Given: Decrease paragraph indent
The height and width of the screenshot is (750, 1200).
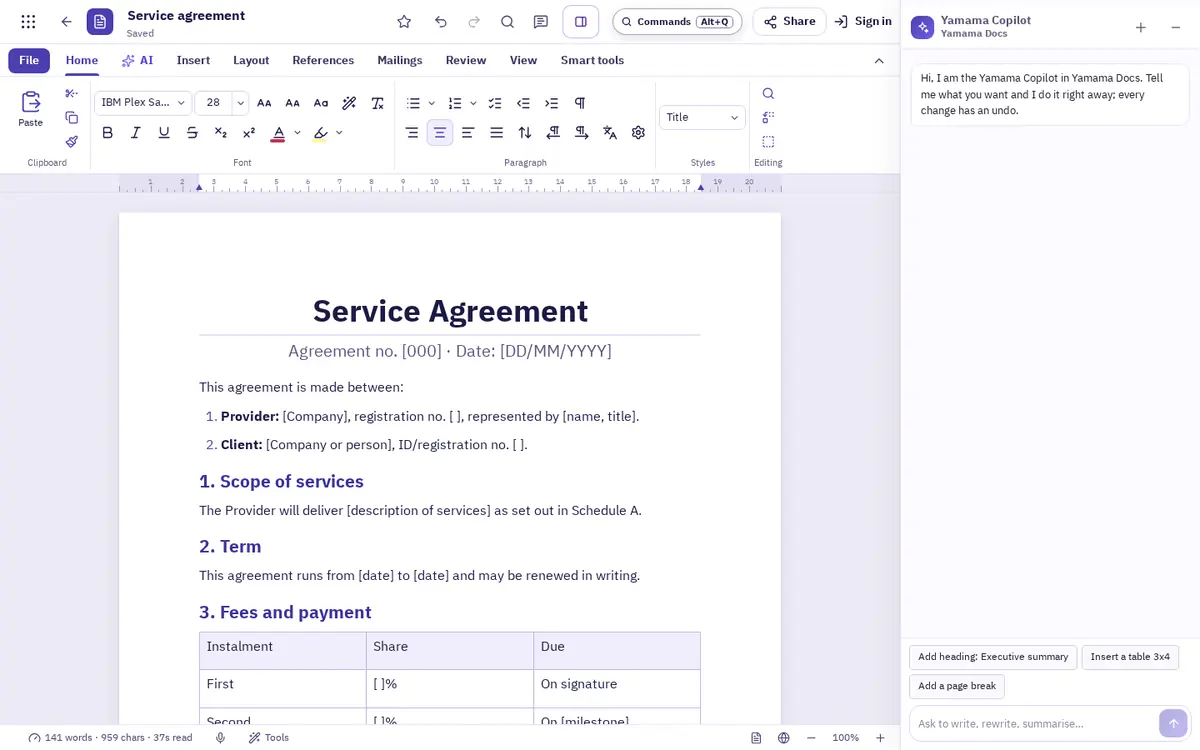Looking at the screenshot, I should [523, 103].
